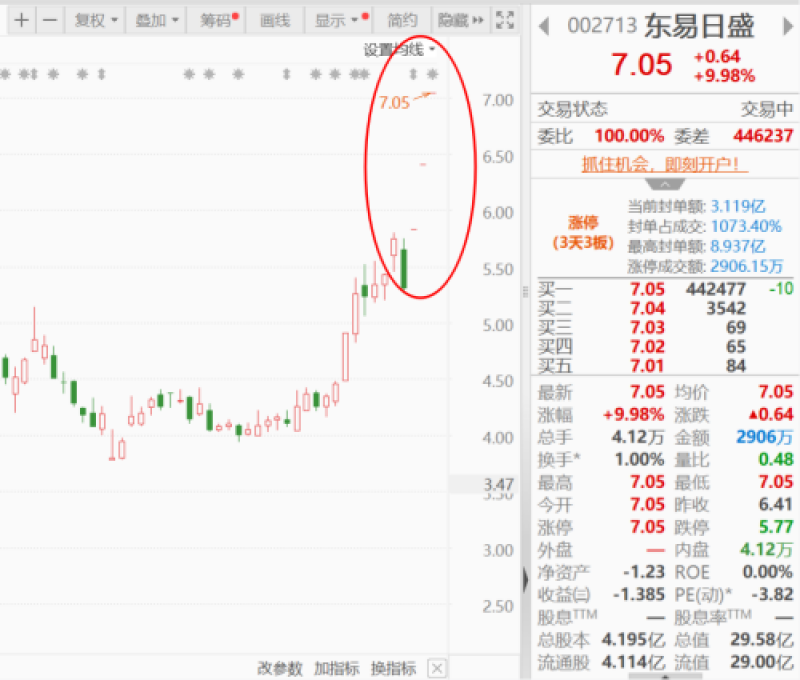Zoom out the chart with the minus icon
The image size is (800, 680).
(x=50, y=20)
